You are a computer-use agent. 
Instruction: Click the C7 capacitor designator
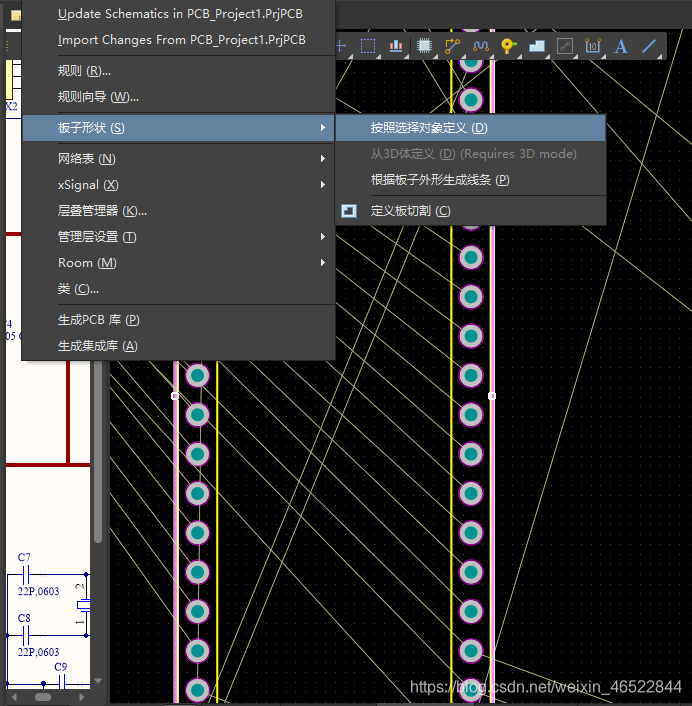(x=24, y=557)
